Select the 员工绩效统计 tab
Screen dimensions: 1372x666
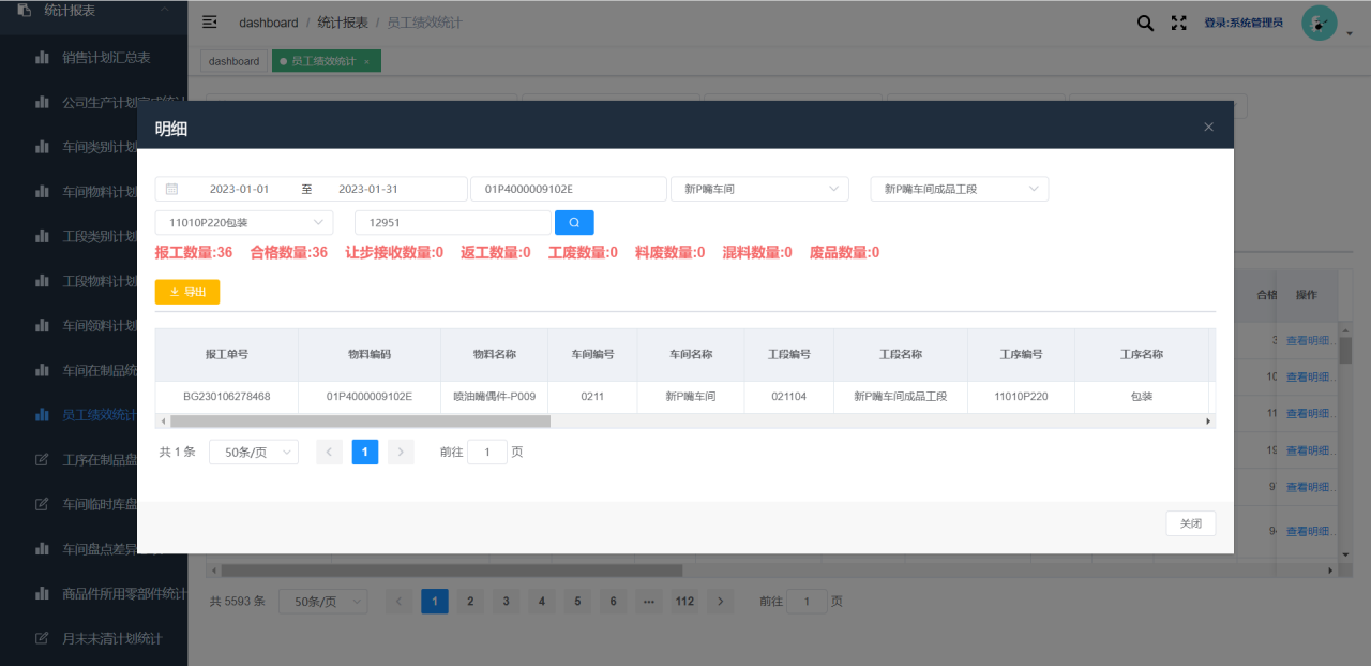(323, 61)
